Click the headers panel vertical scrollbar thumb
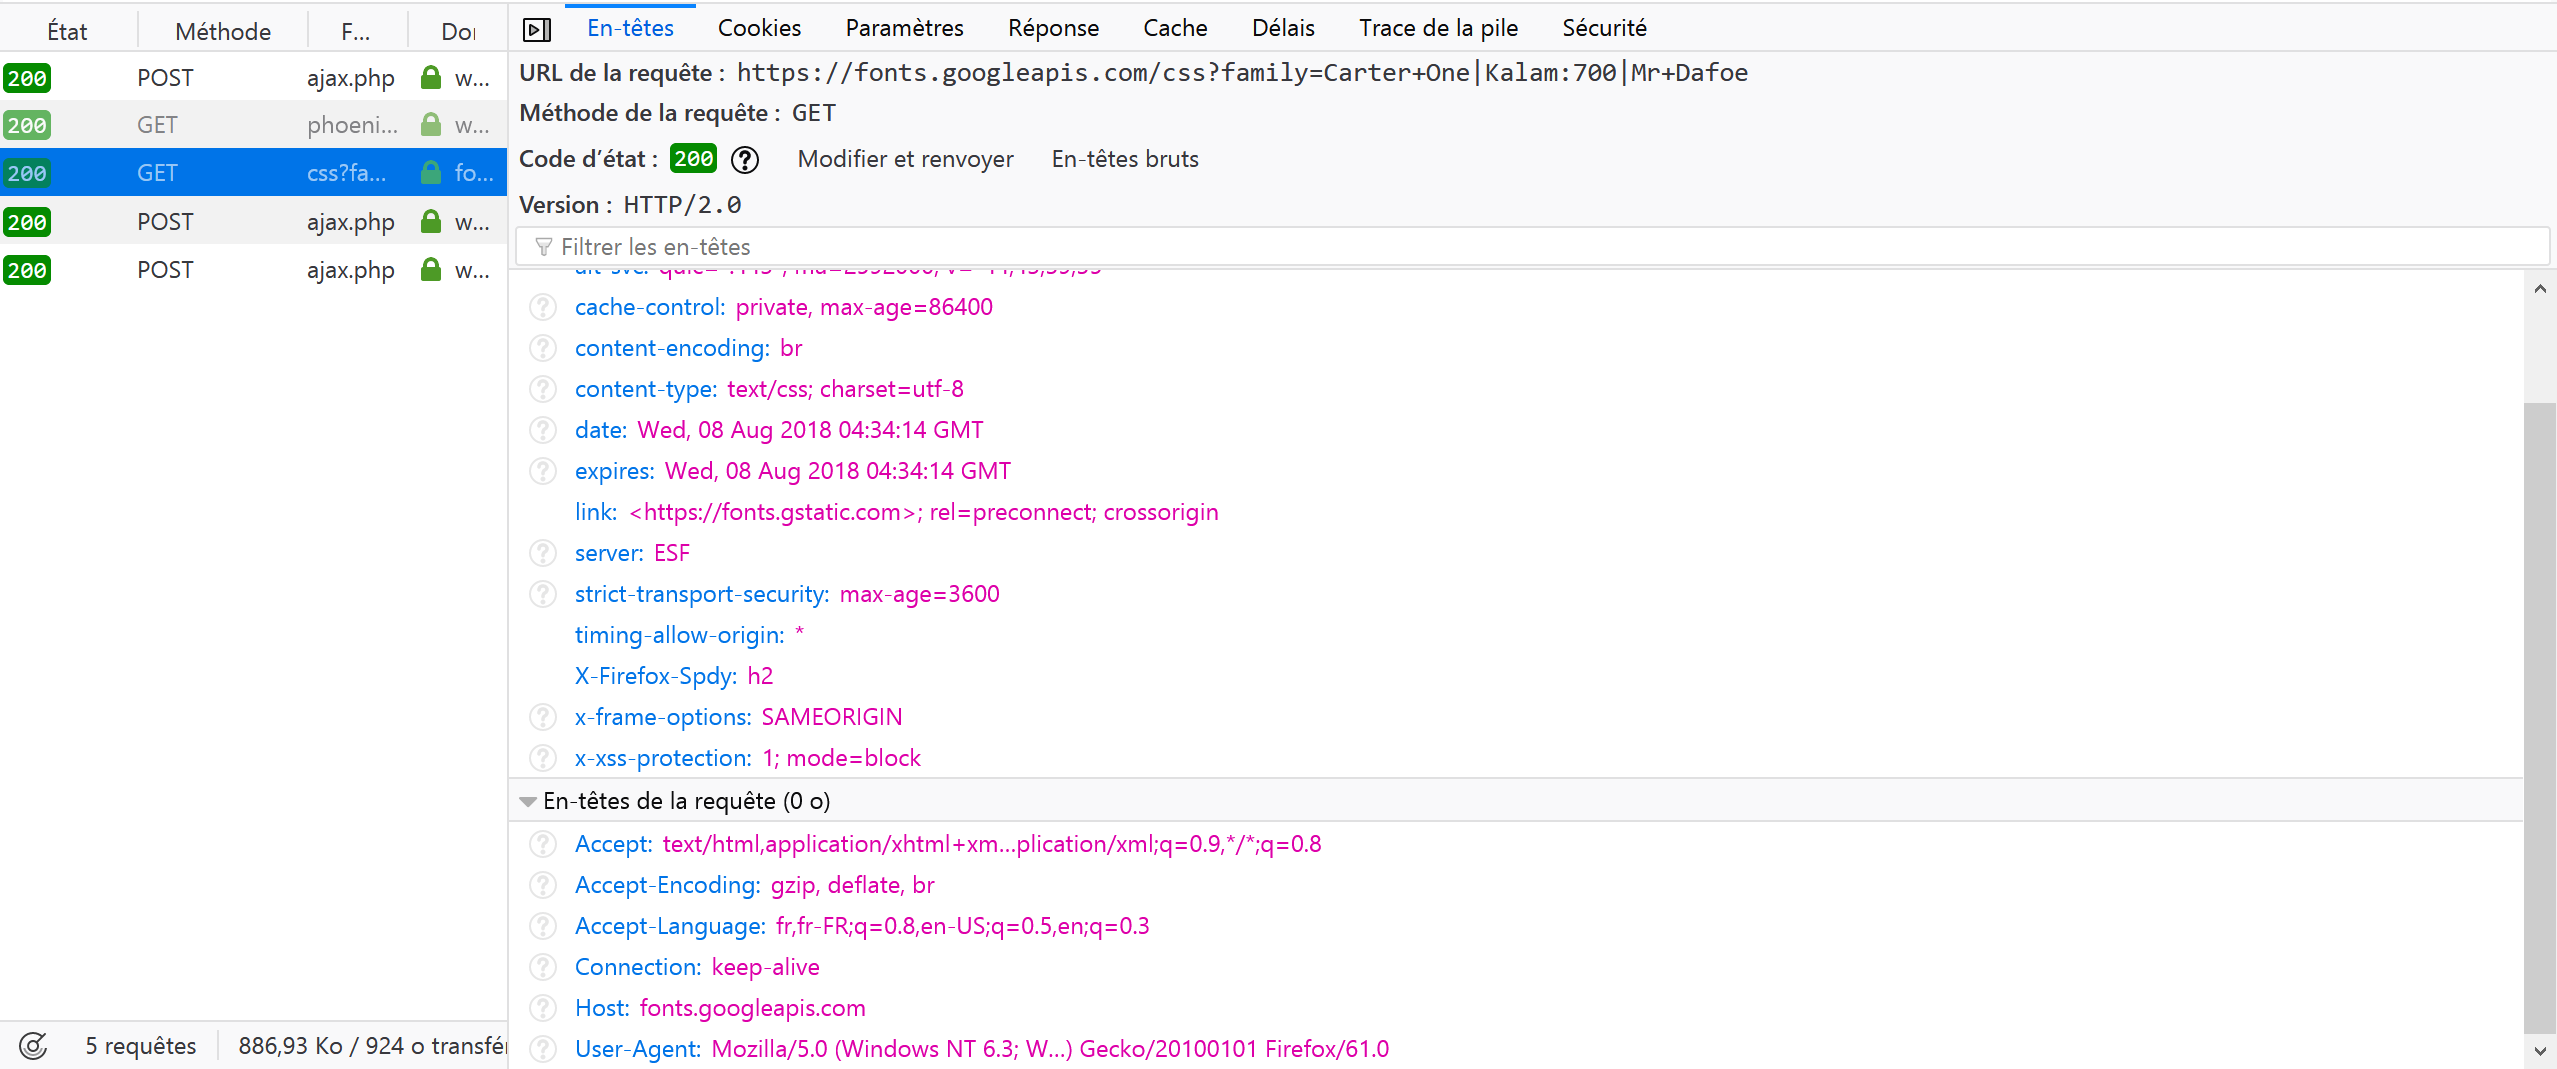 [2539, 715]
